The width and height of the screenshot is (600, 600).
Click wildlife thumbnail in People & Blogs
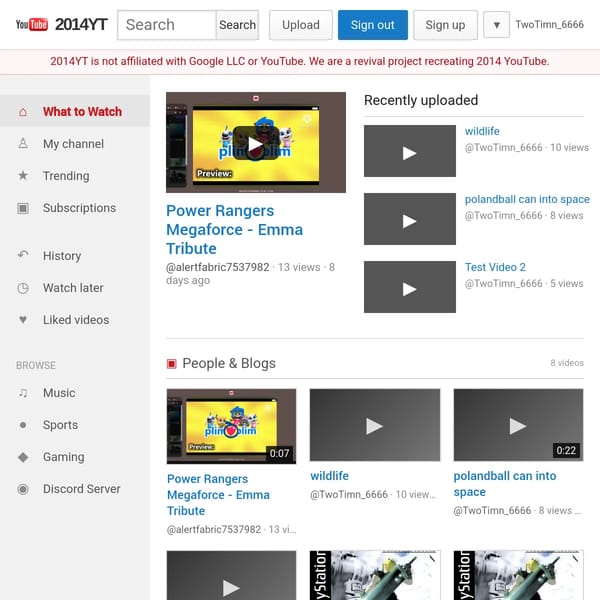point(375,425)
